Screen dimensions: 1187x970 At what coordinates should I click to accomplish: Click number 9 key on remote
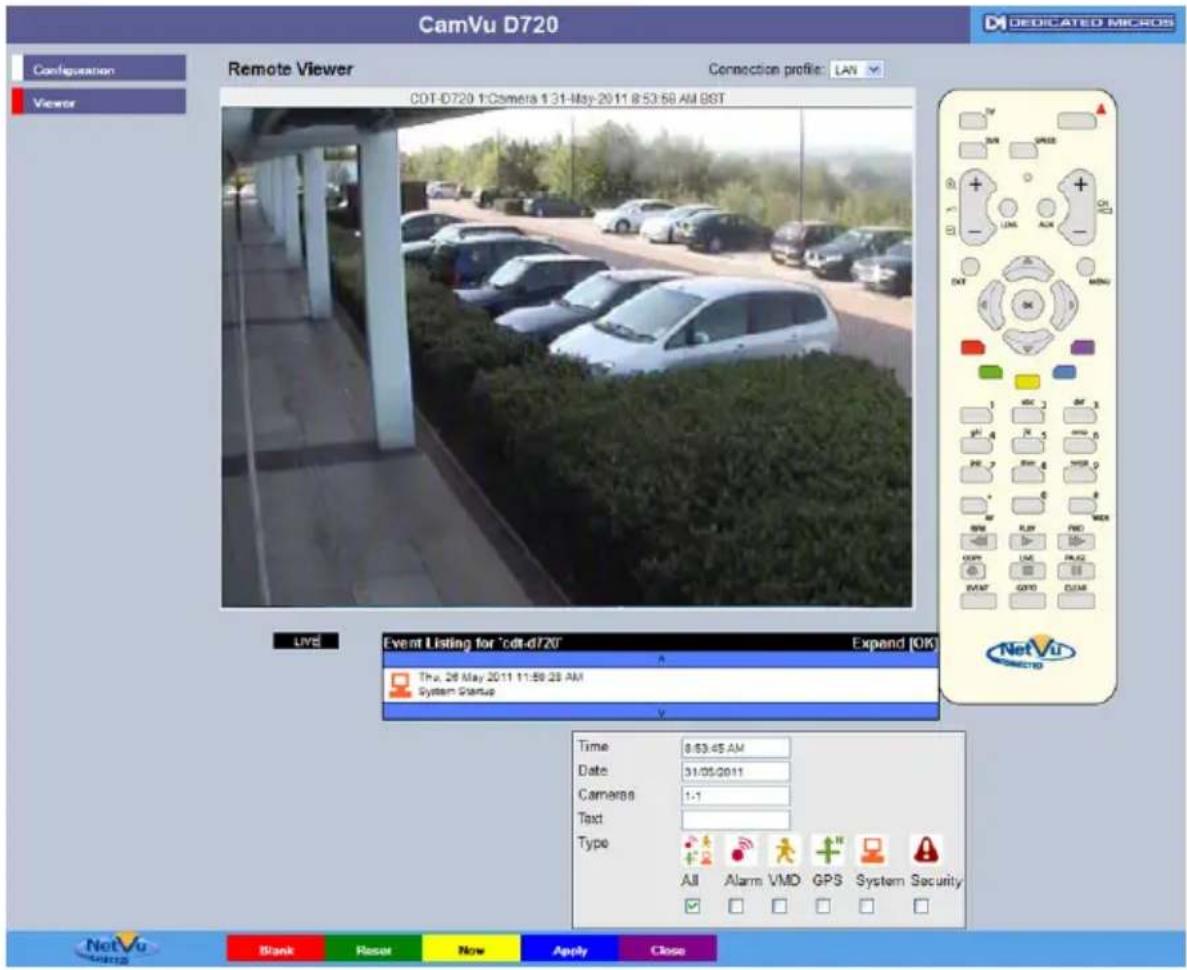click(x=1079, y=474)
